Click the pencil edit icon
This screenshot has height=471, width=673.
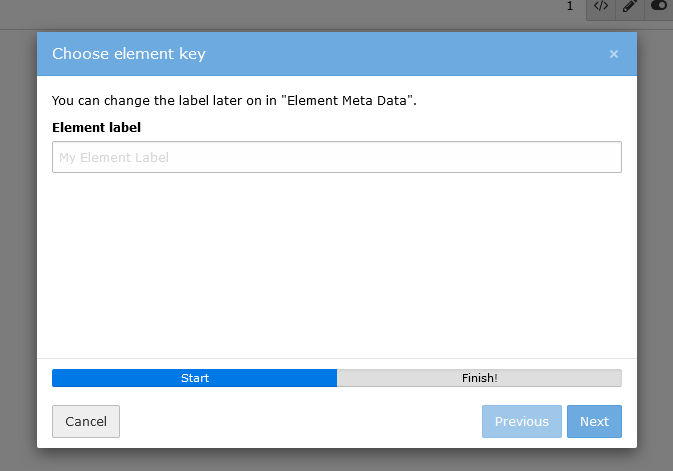click(x=629, y=6)
